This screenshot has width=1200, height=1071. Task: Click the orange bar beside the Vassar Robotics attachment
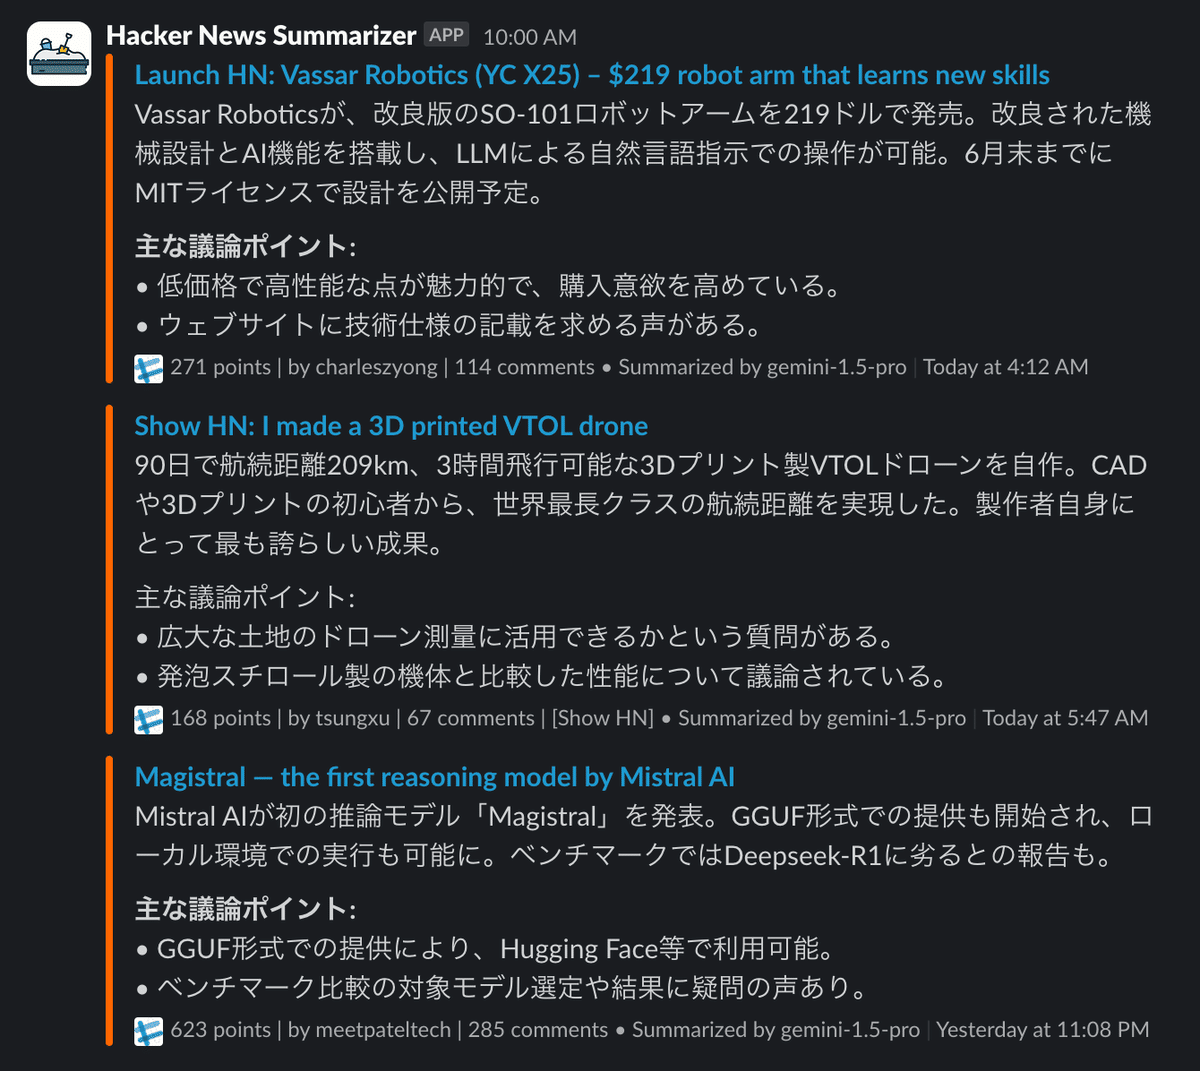(x=110, y=218)
